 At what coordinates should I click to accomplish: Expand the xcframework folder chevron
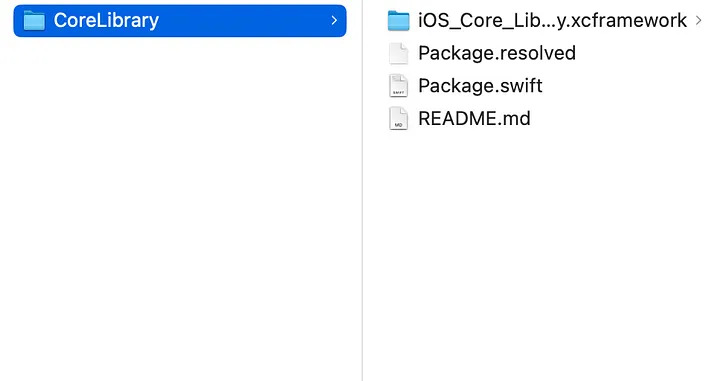point(698,21)
